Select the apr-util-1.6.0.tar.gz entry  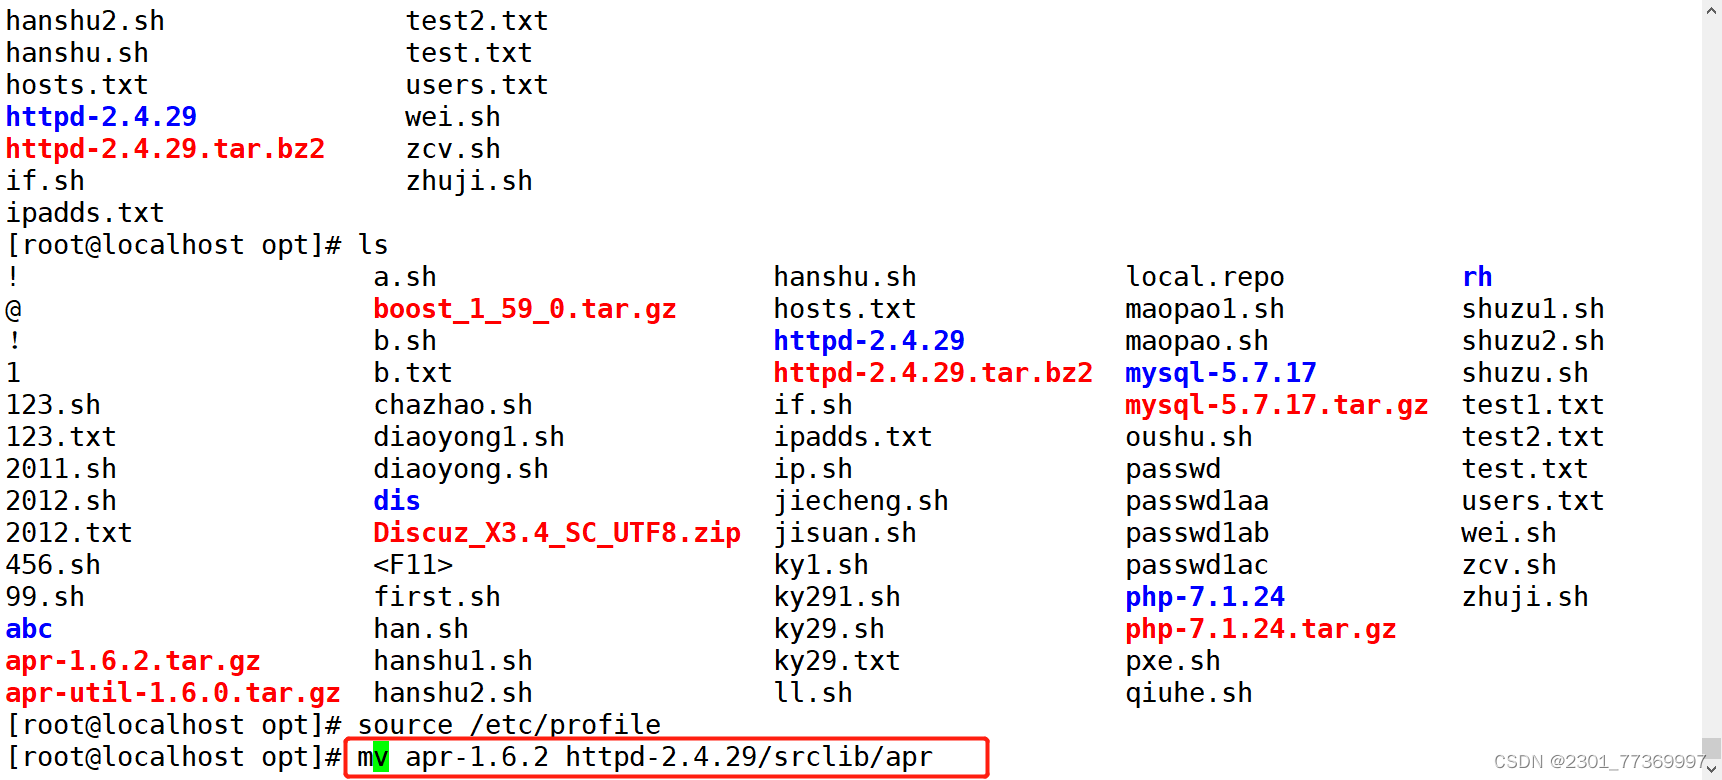[173, 693]
